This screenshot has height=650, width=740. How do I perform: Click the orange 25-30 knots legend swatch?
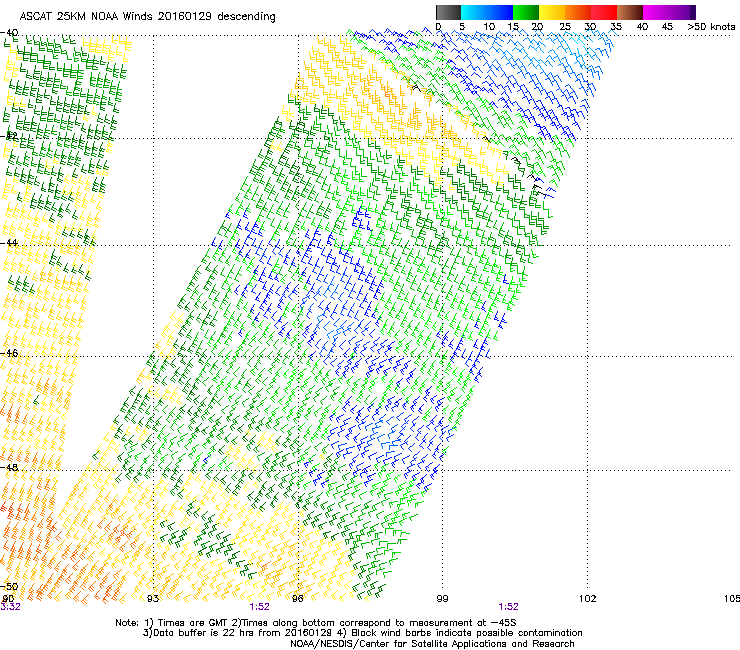[578, 12]
